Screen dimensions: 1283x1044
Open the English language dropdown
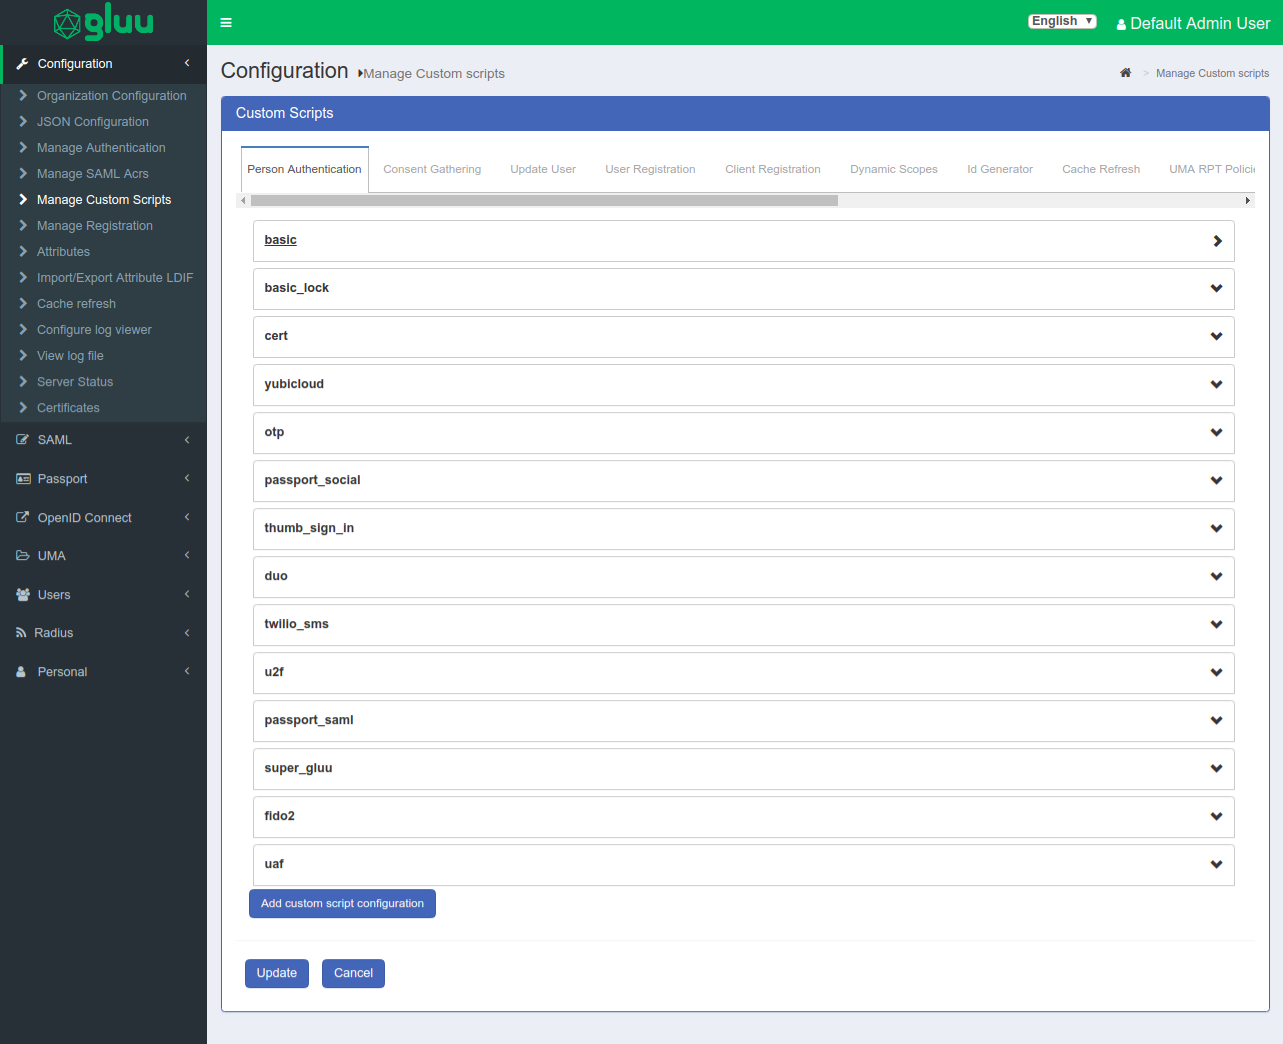[x=1062, y=21]
